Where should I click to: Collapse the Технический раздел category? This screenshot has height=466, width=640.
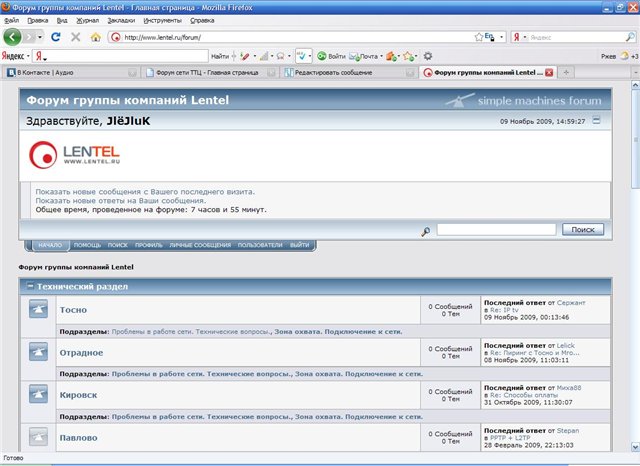(x=30, y=286)
